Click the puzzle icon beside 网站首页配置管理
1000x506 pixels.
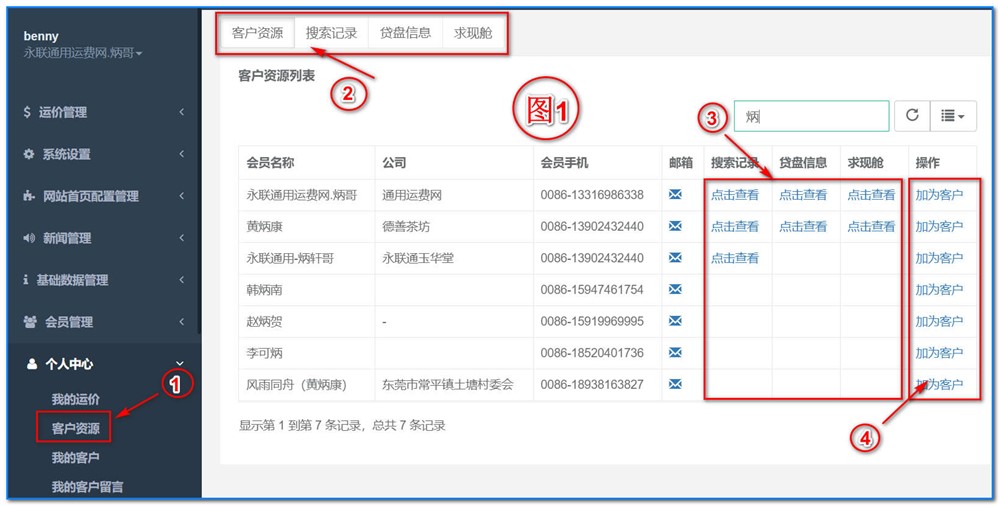tap(29, 197)
